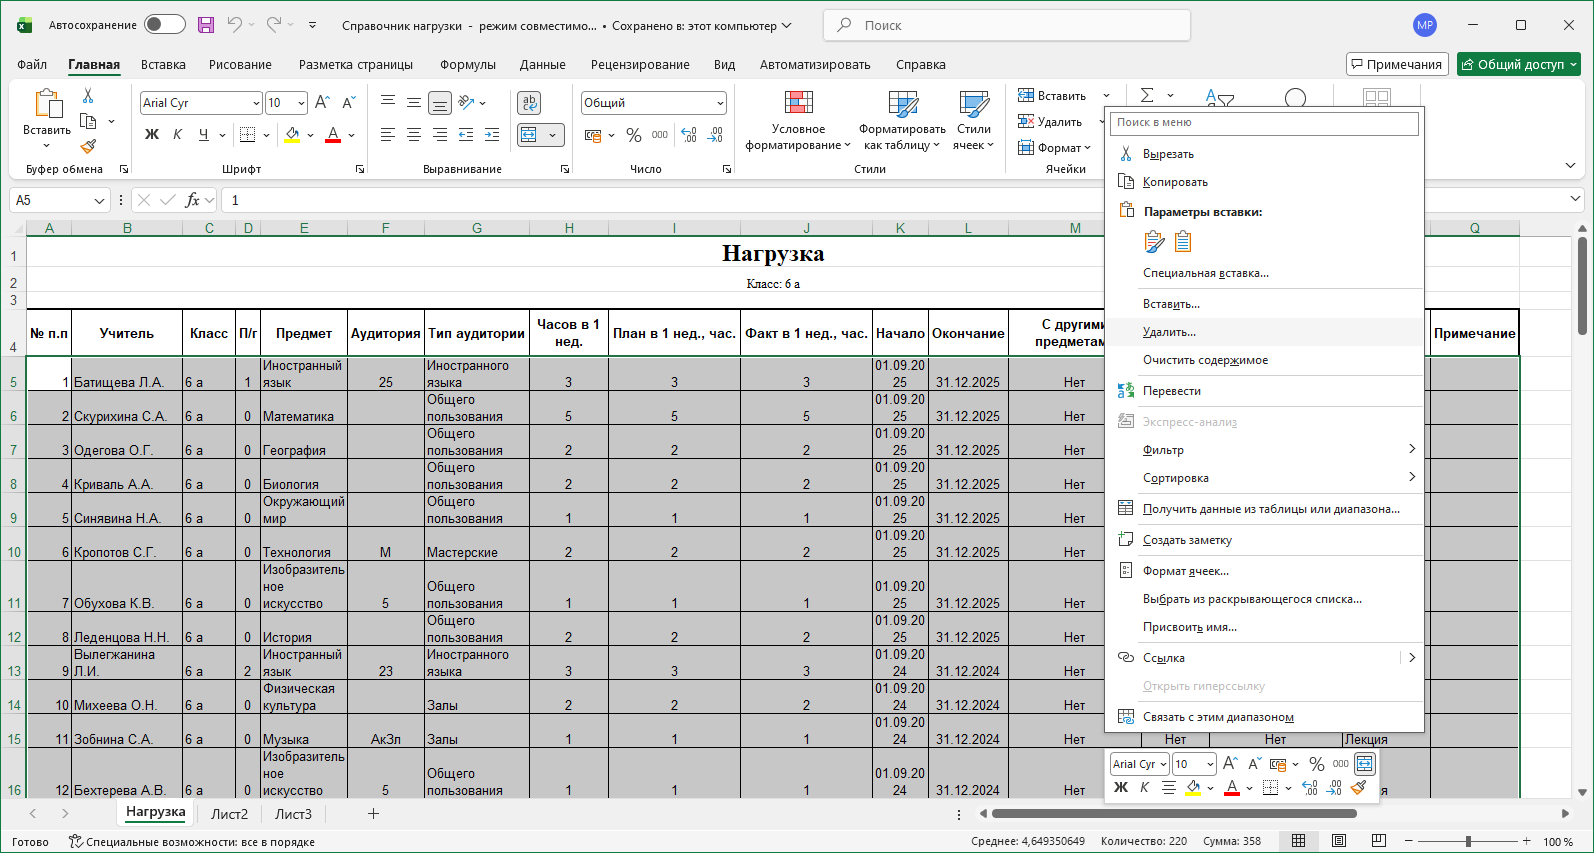Expand the Сортировка submenu arrow
1594x853 pixels.
(x=1412, y=477)
